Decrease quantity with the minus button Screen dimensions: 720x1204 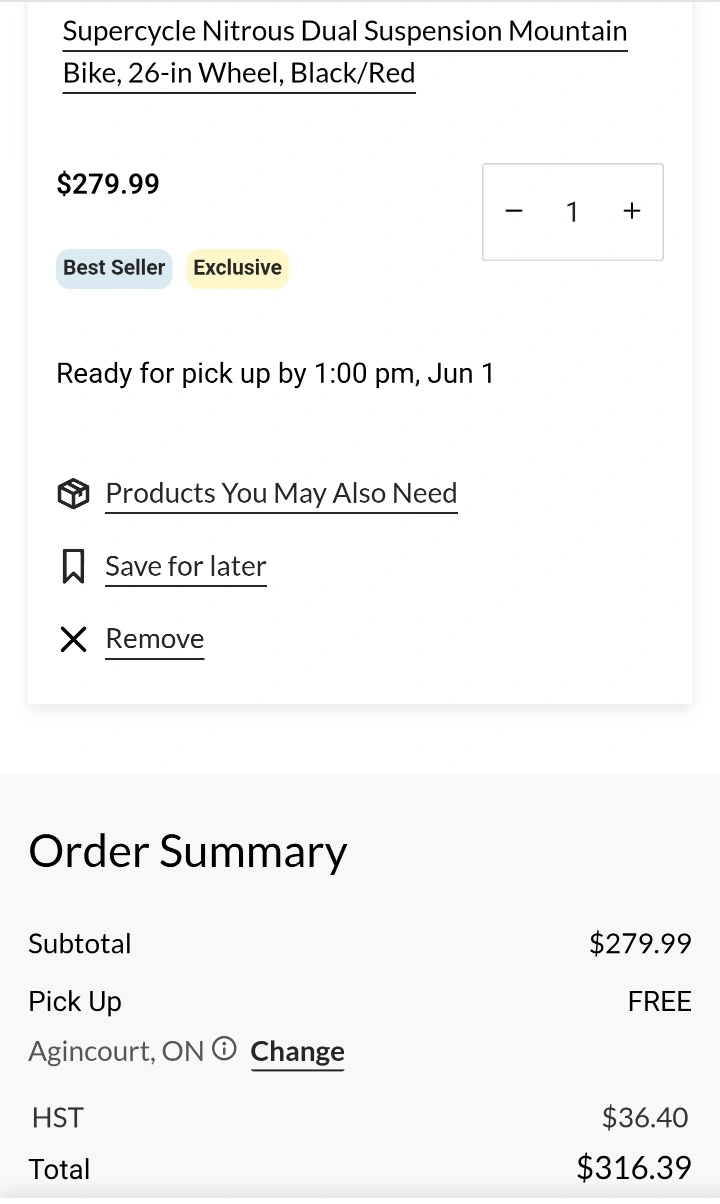click(514, 211)
